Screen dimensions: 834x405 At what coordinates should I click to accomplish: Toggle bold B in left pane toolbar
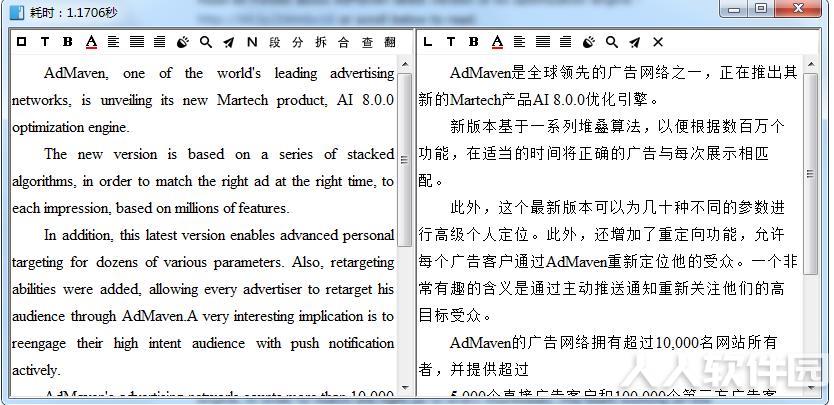(x=68, y=42)
